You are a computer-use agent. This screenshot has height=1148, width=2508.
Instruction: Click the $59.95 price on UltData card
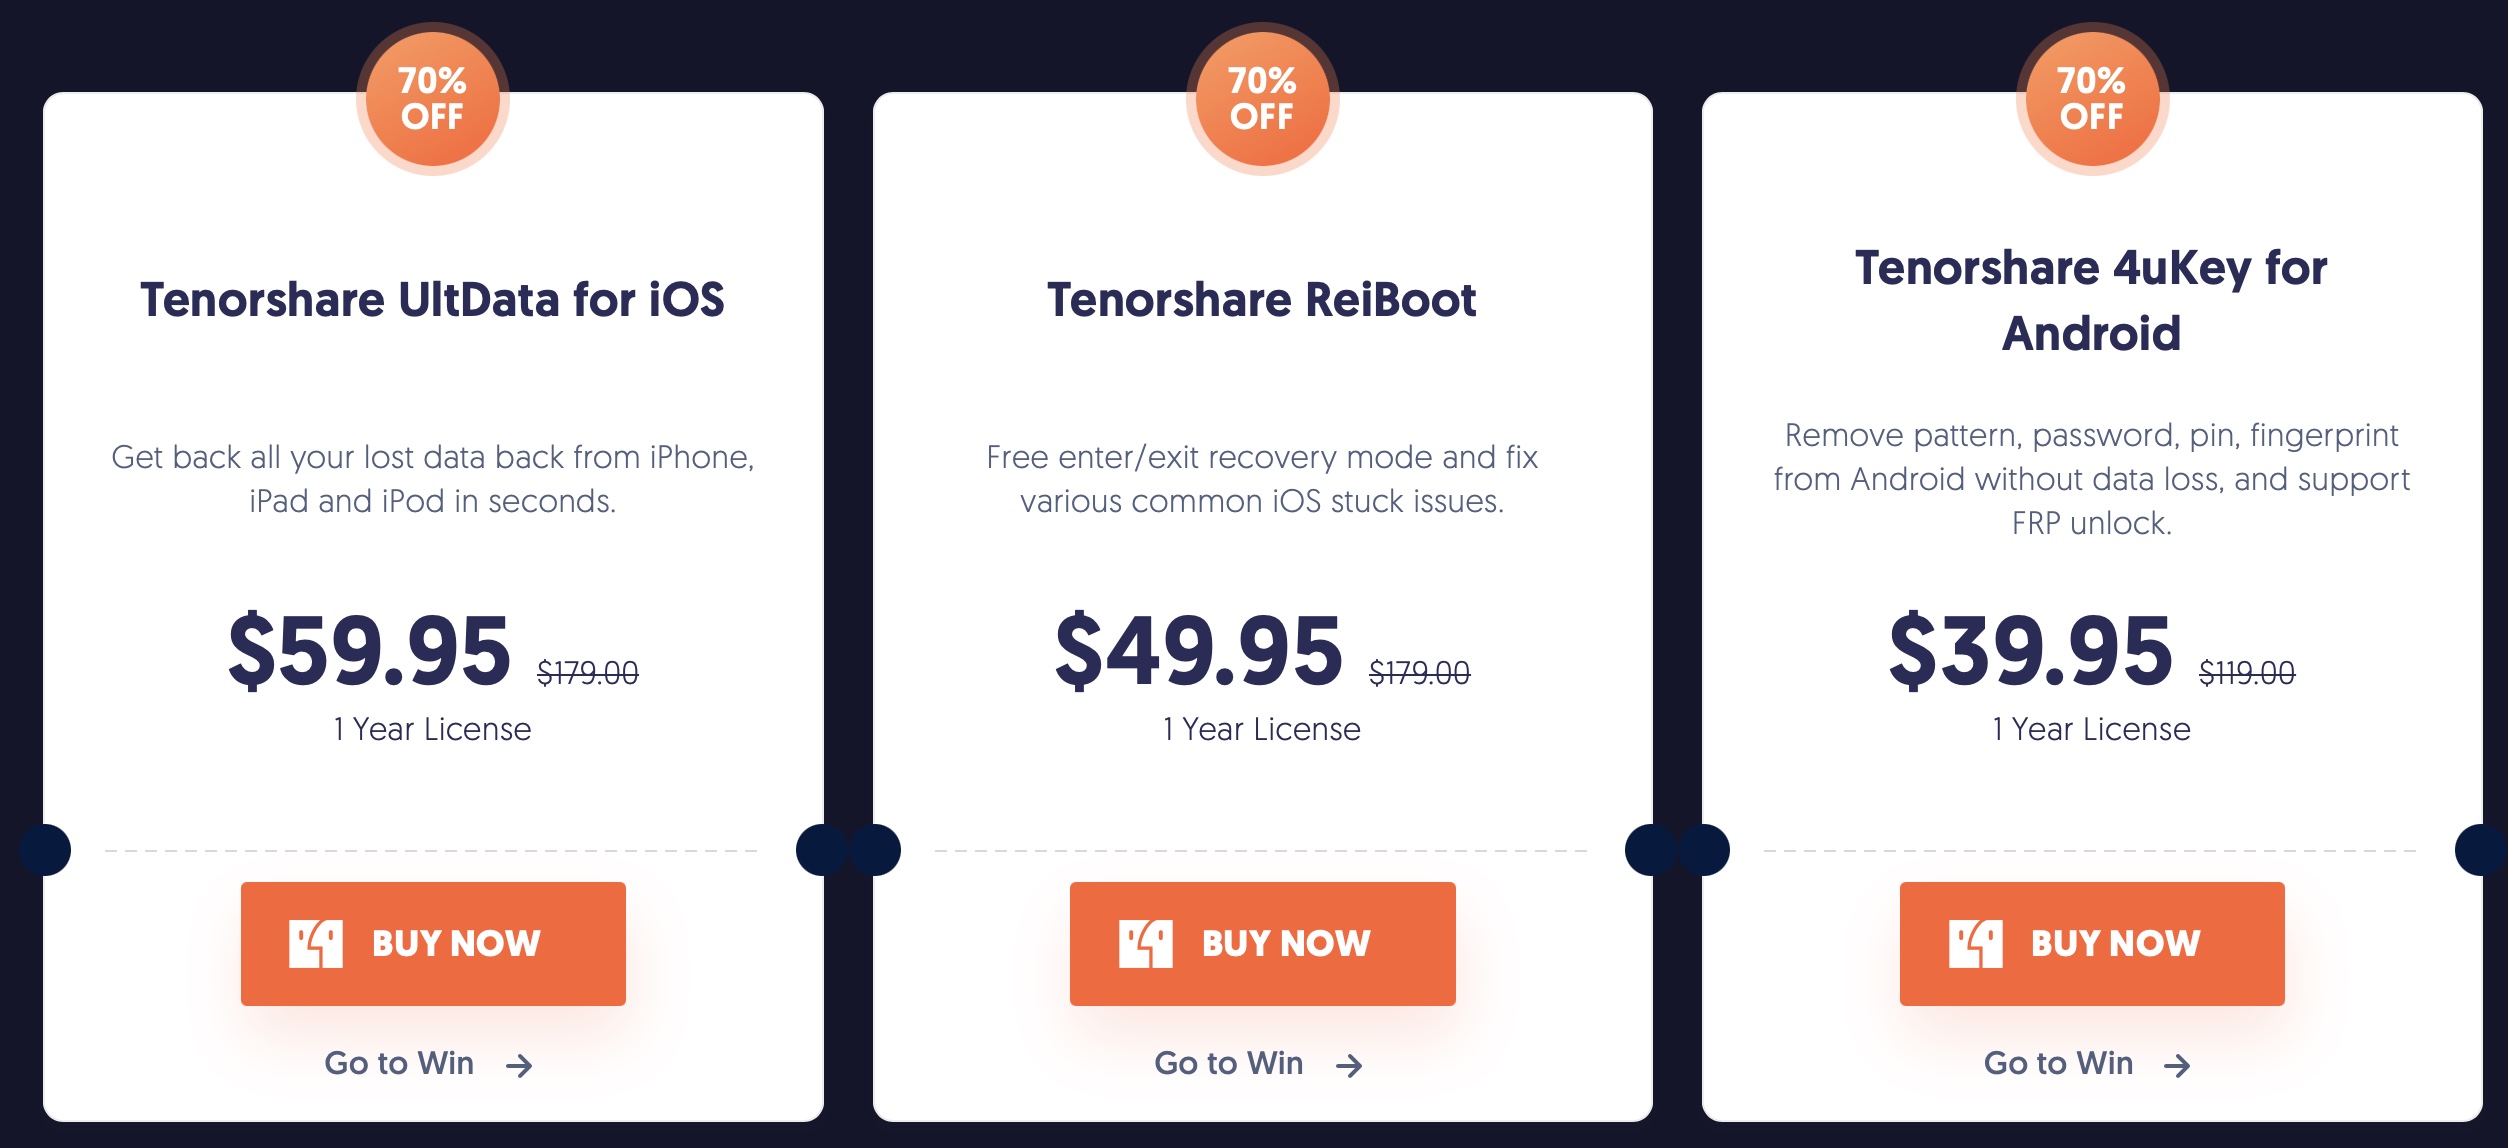pos(370,652)
